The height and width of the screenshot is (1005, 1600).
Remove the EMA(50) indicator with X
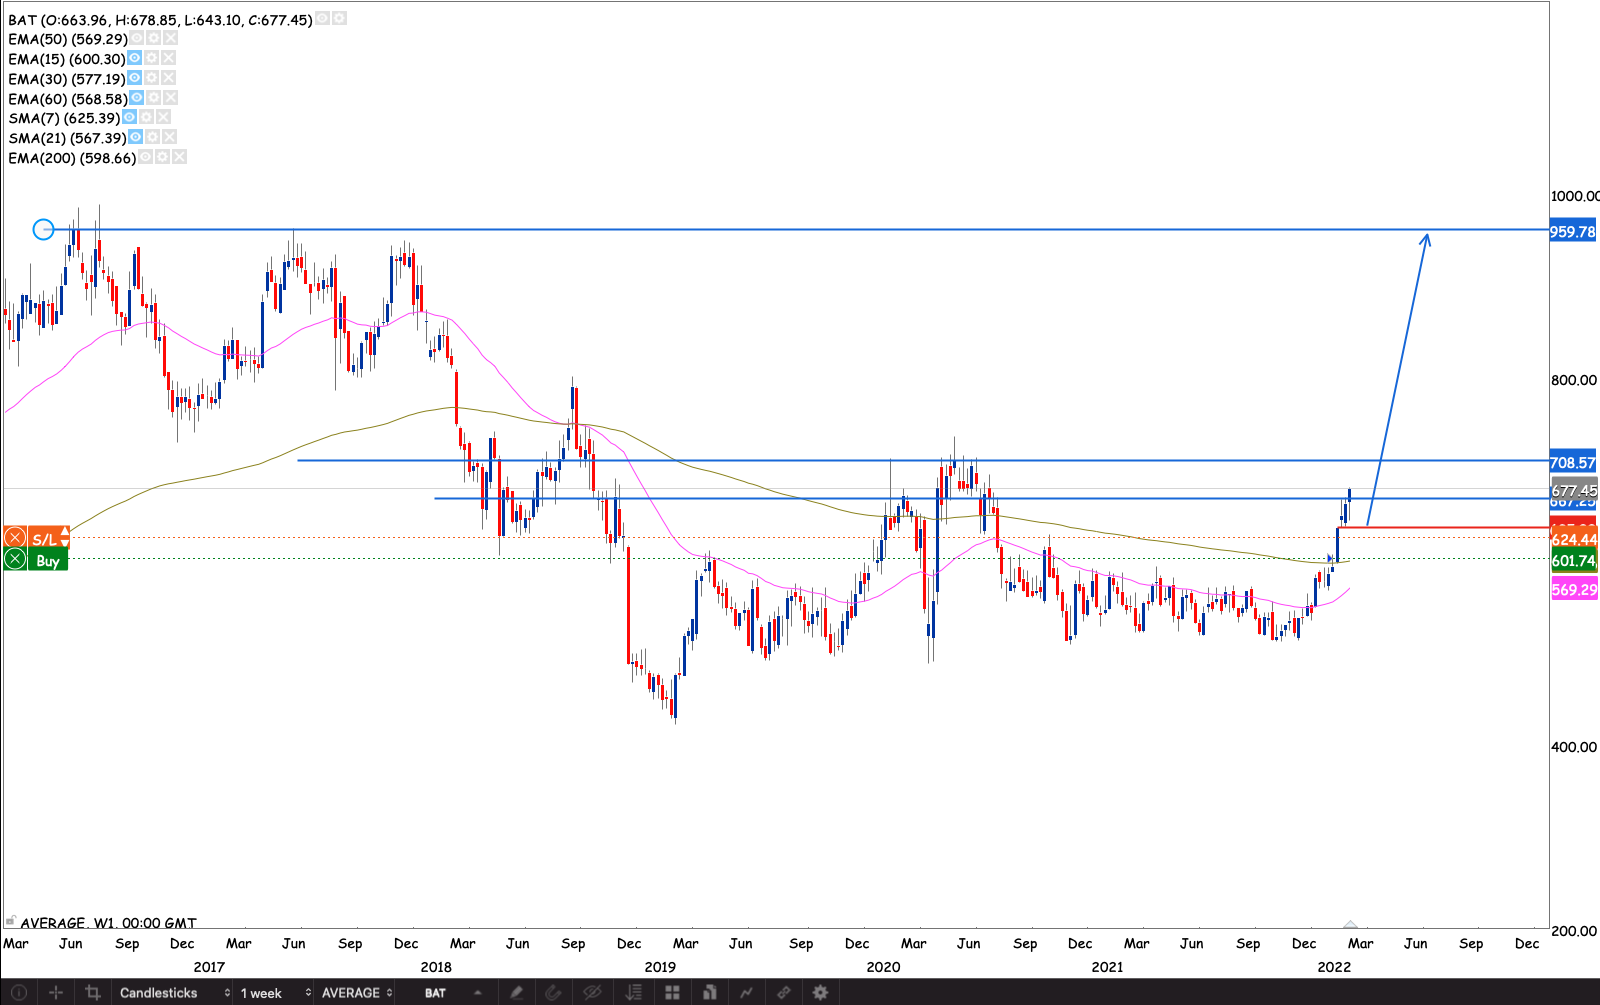coord(171,38)
